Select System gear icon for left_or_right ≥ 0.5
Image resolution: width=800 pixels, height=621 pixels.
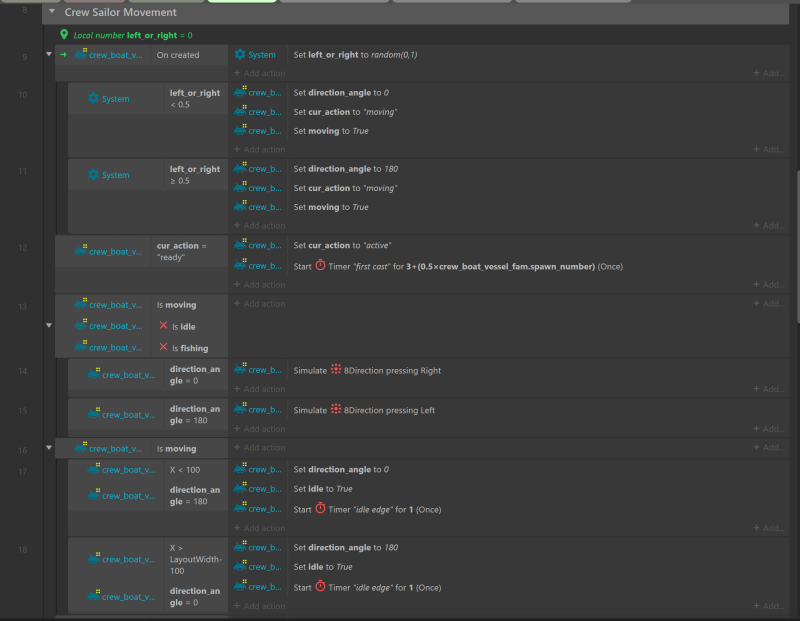point(93,175)
